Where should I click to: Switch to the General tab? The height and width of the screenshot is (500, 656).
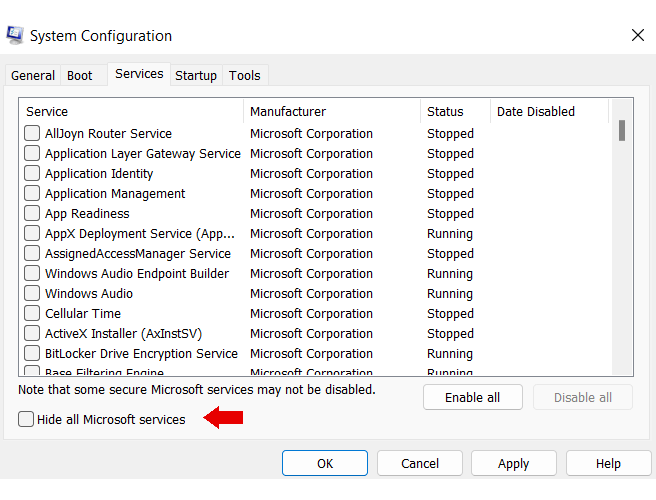pos(33,76)
